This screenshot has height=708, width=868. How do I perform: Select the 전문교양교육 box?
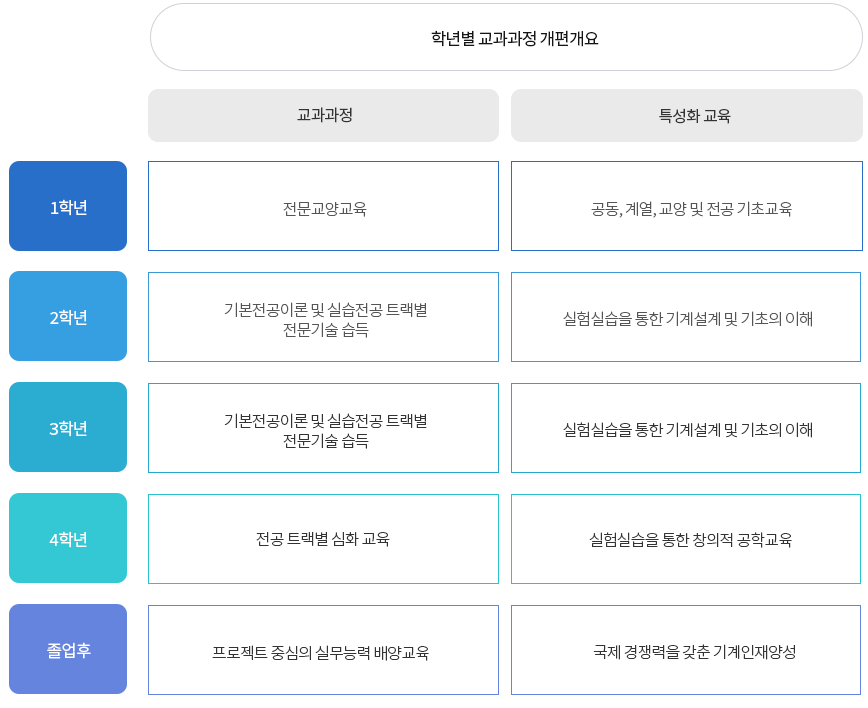[x=323, y=207]
